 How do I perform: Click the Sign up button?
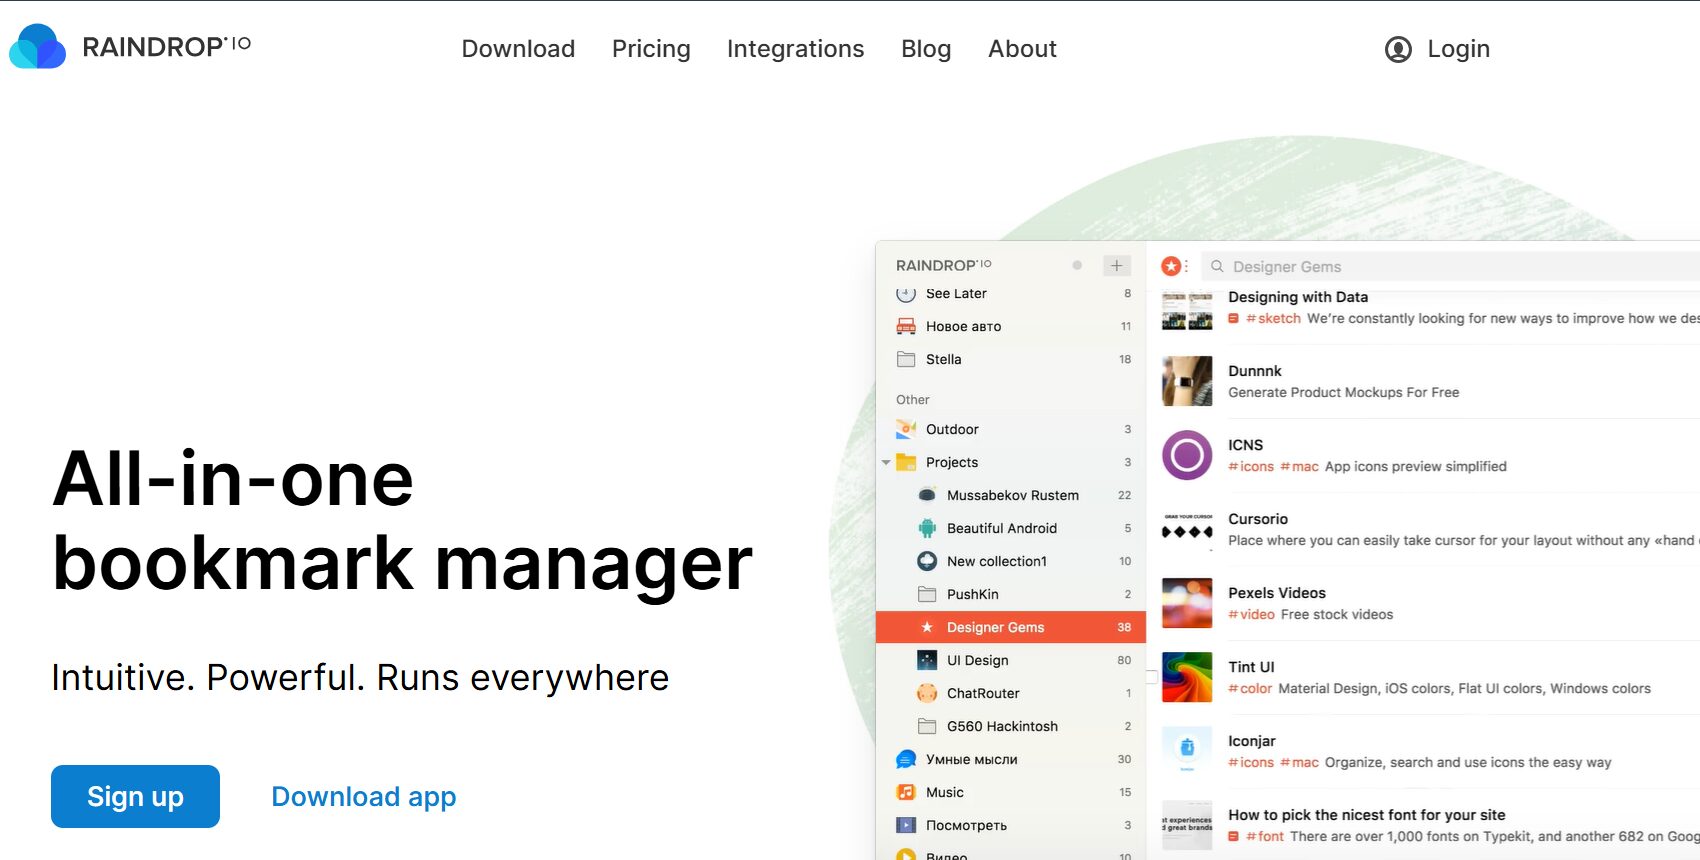[135, 796]
